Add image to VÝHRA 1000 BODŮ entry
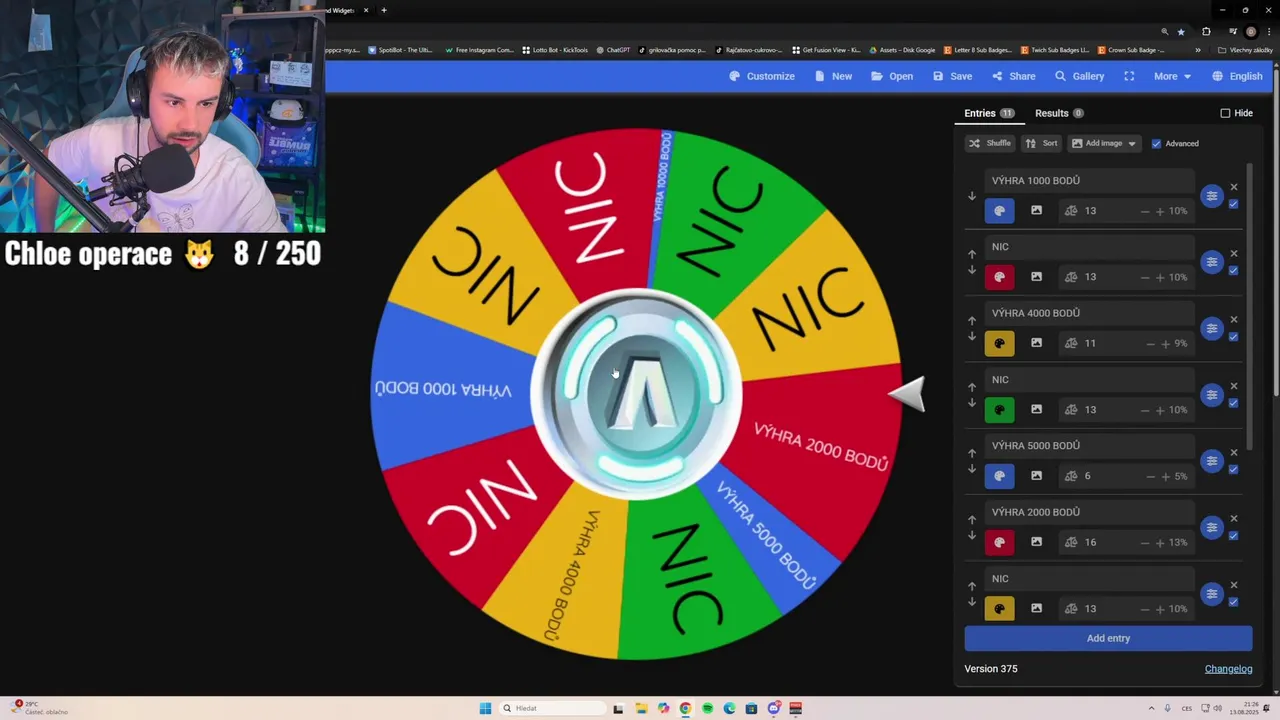Image resolution: width=1280 pixels, height=720 pixels. 1036,211
